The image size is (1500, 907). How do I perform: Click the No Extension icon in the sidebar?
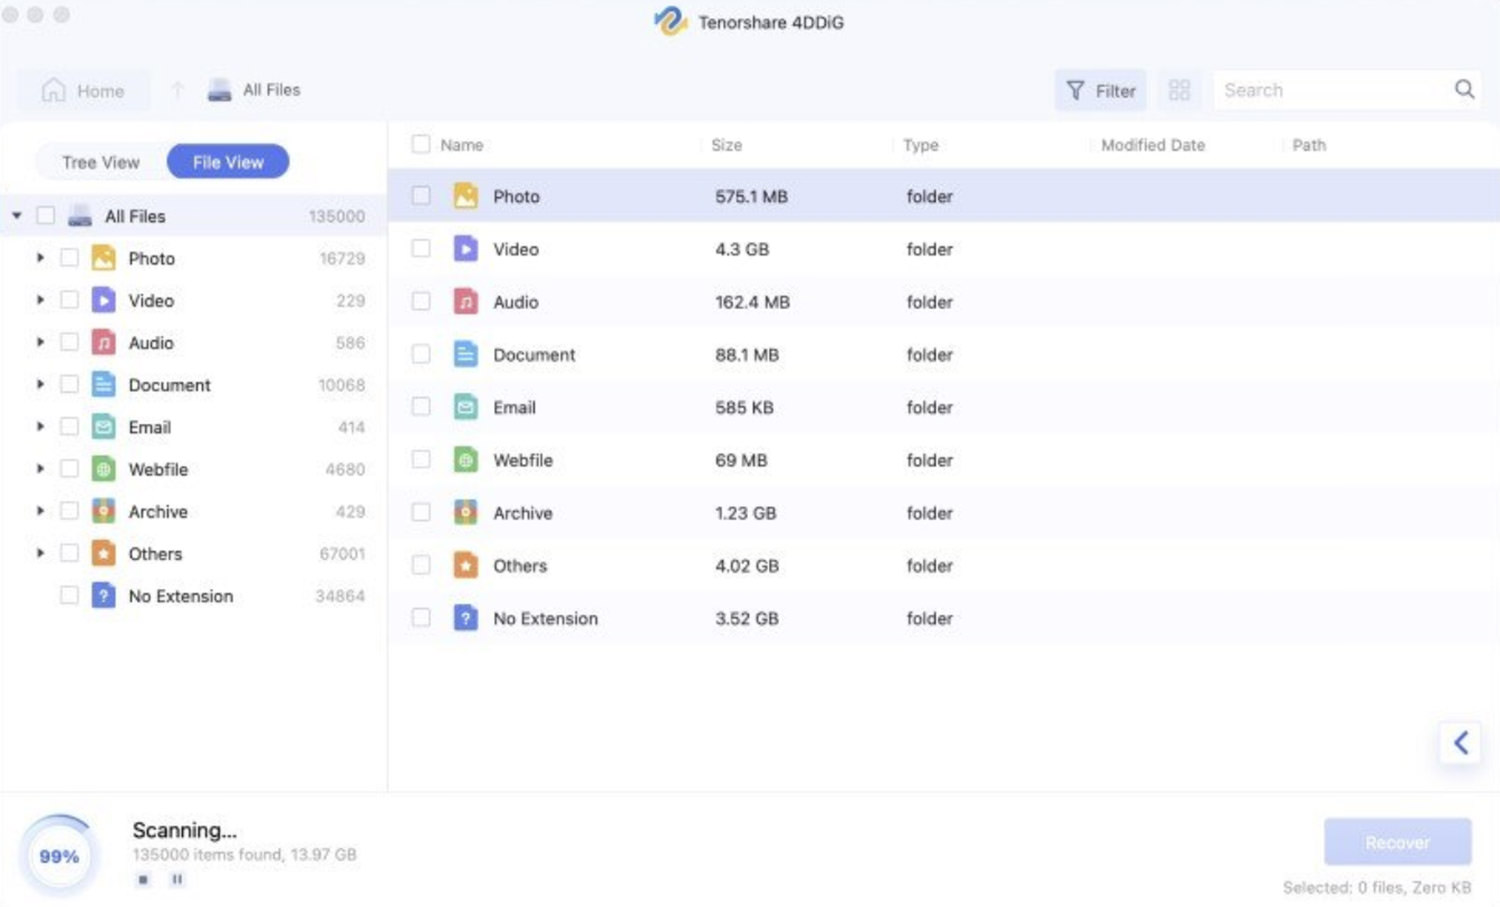[x=103, y=596]
